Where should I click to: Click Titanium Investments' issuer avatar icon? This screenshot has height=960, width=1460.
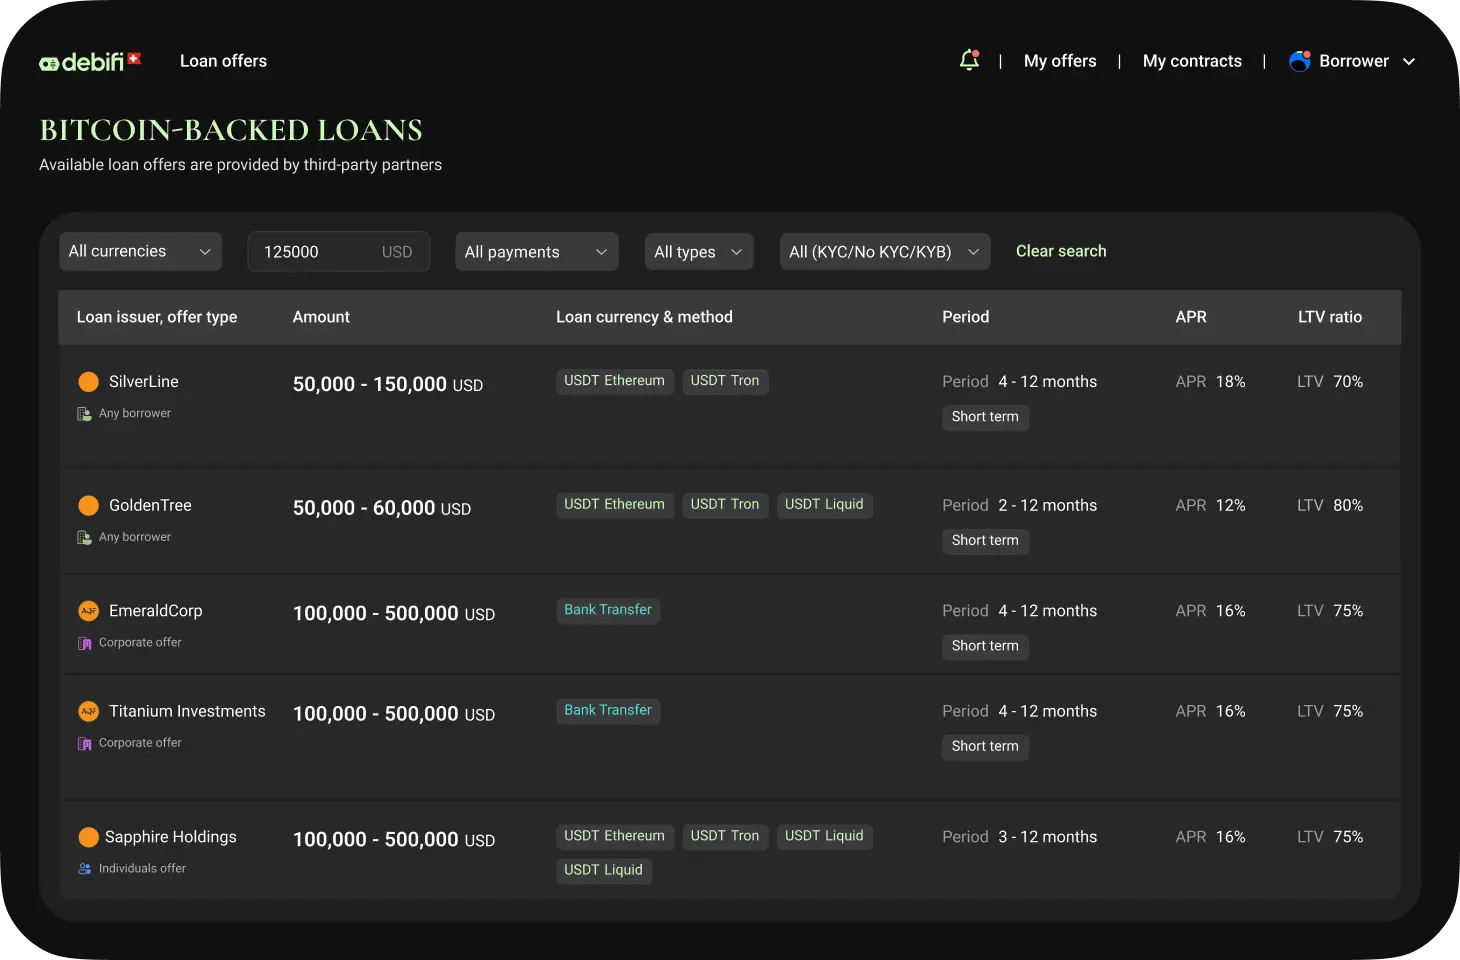(x=88, y=712)
